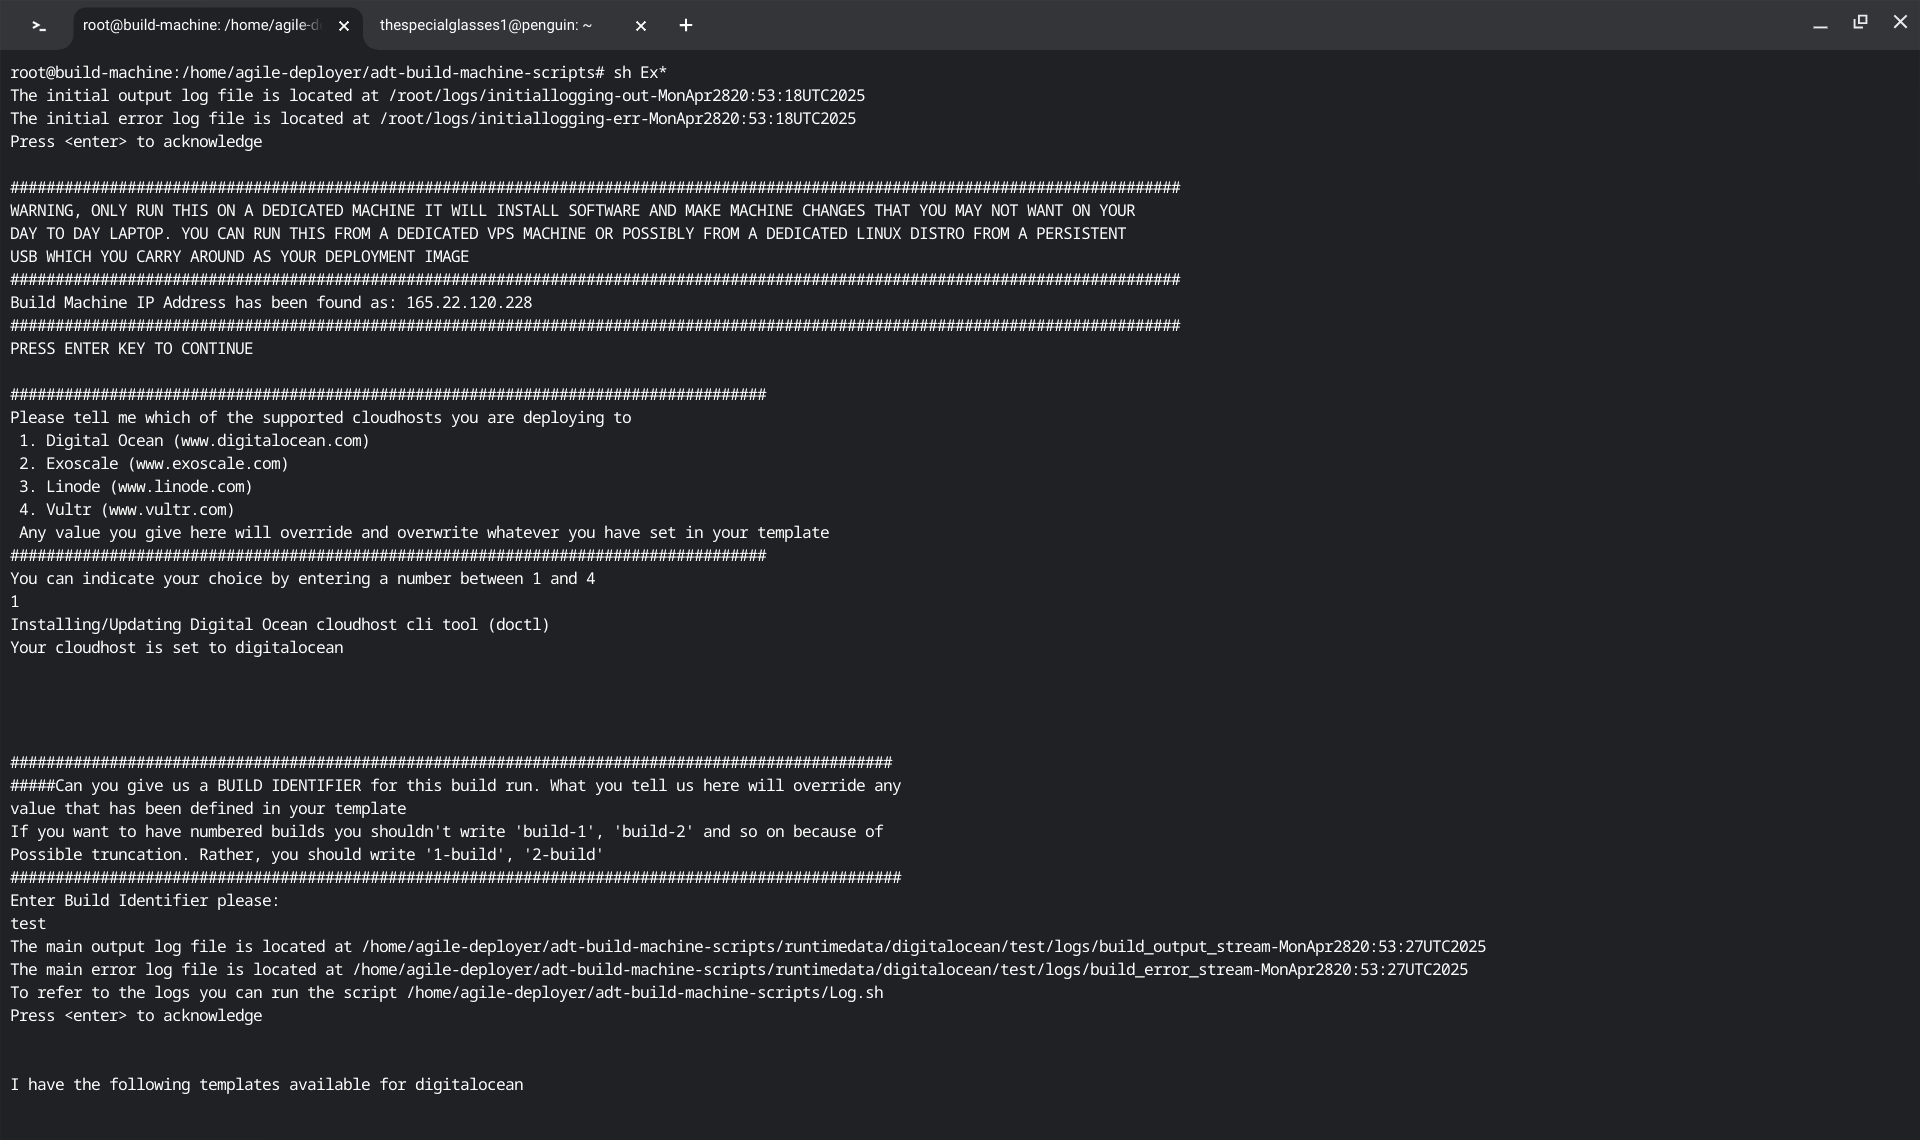
Task: Click the initial error log file path
Action: (x=617, y=119)
